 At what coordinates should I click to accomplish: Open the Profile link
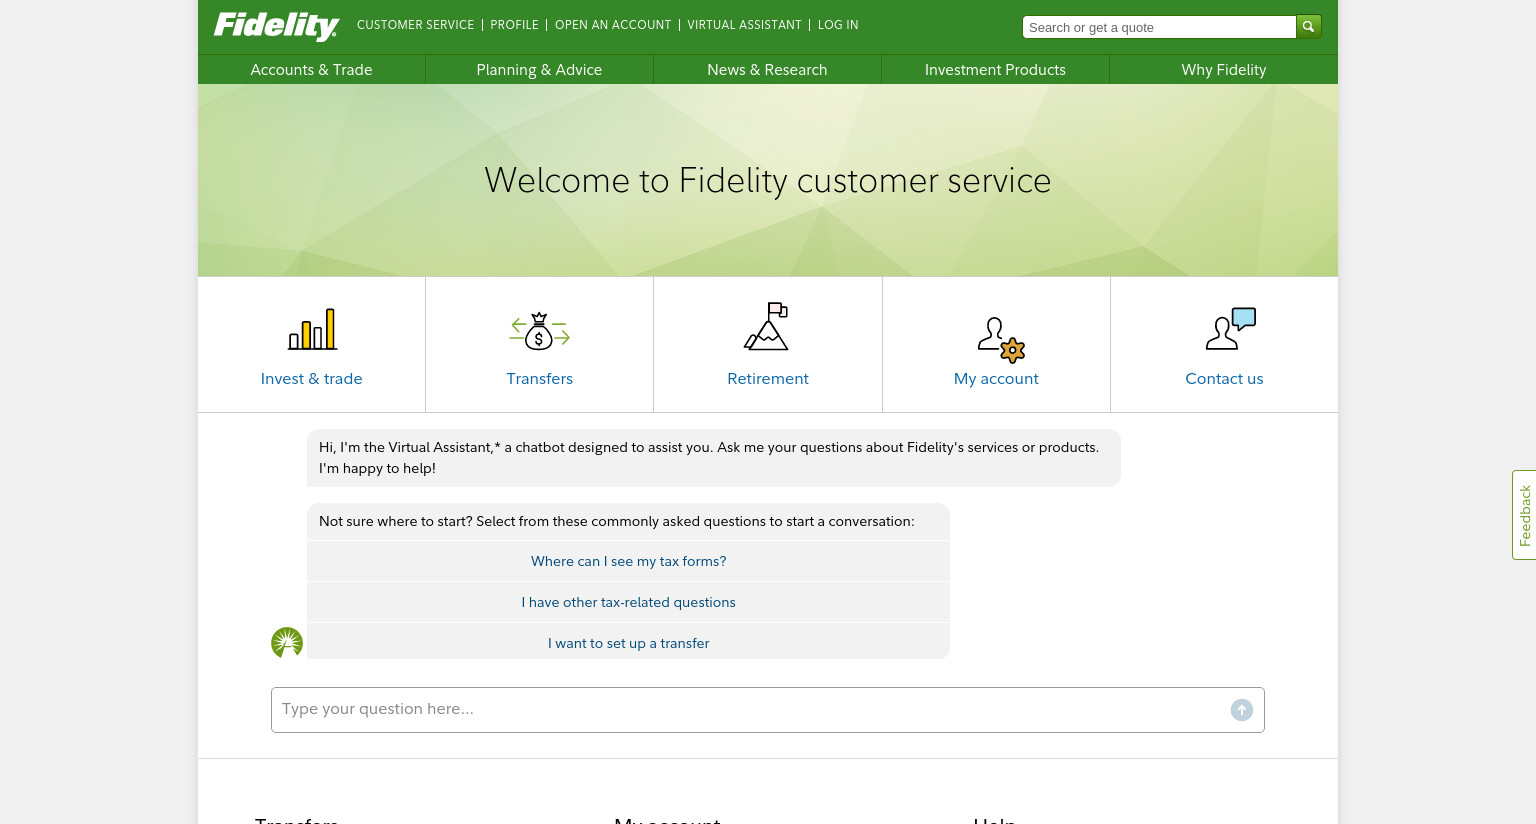[x=514, y=25]
